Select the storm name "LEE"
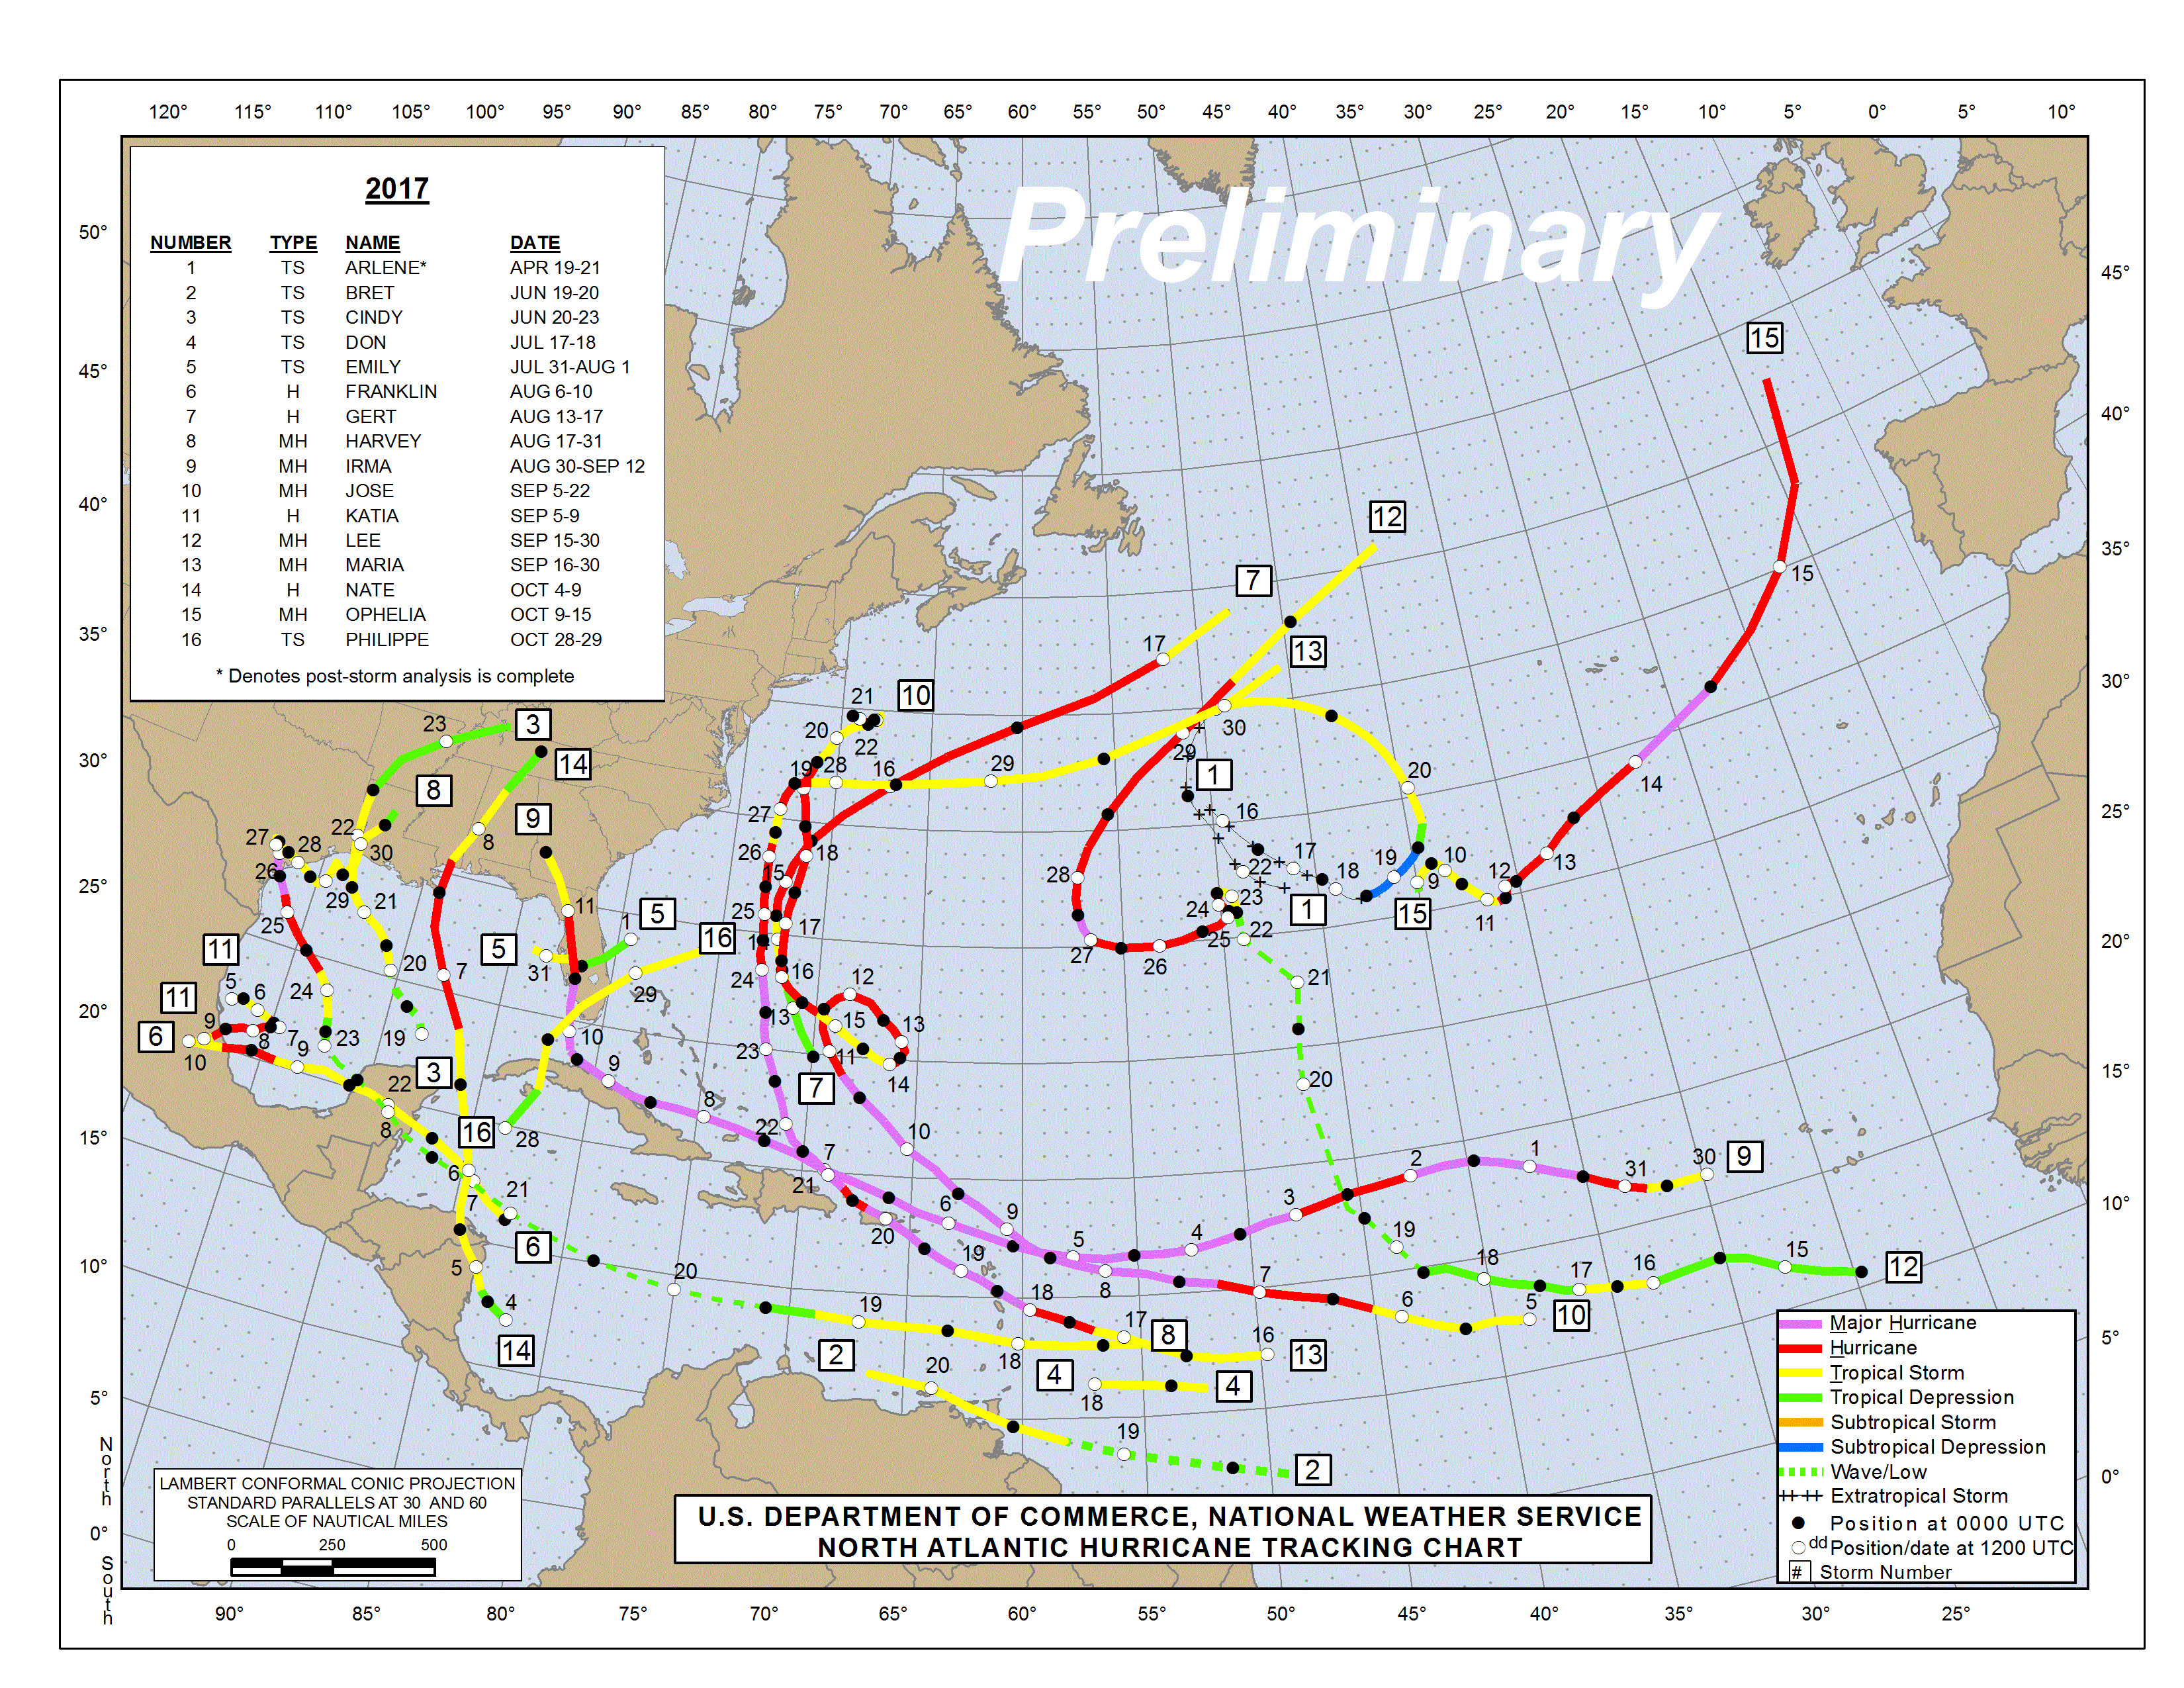 point(363,540)
